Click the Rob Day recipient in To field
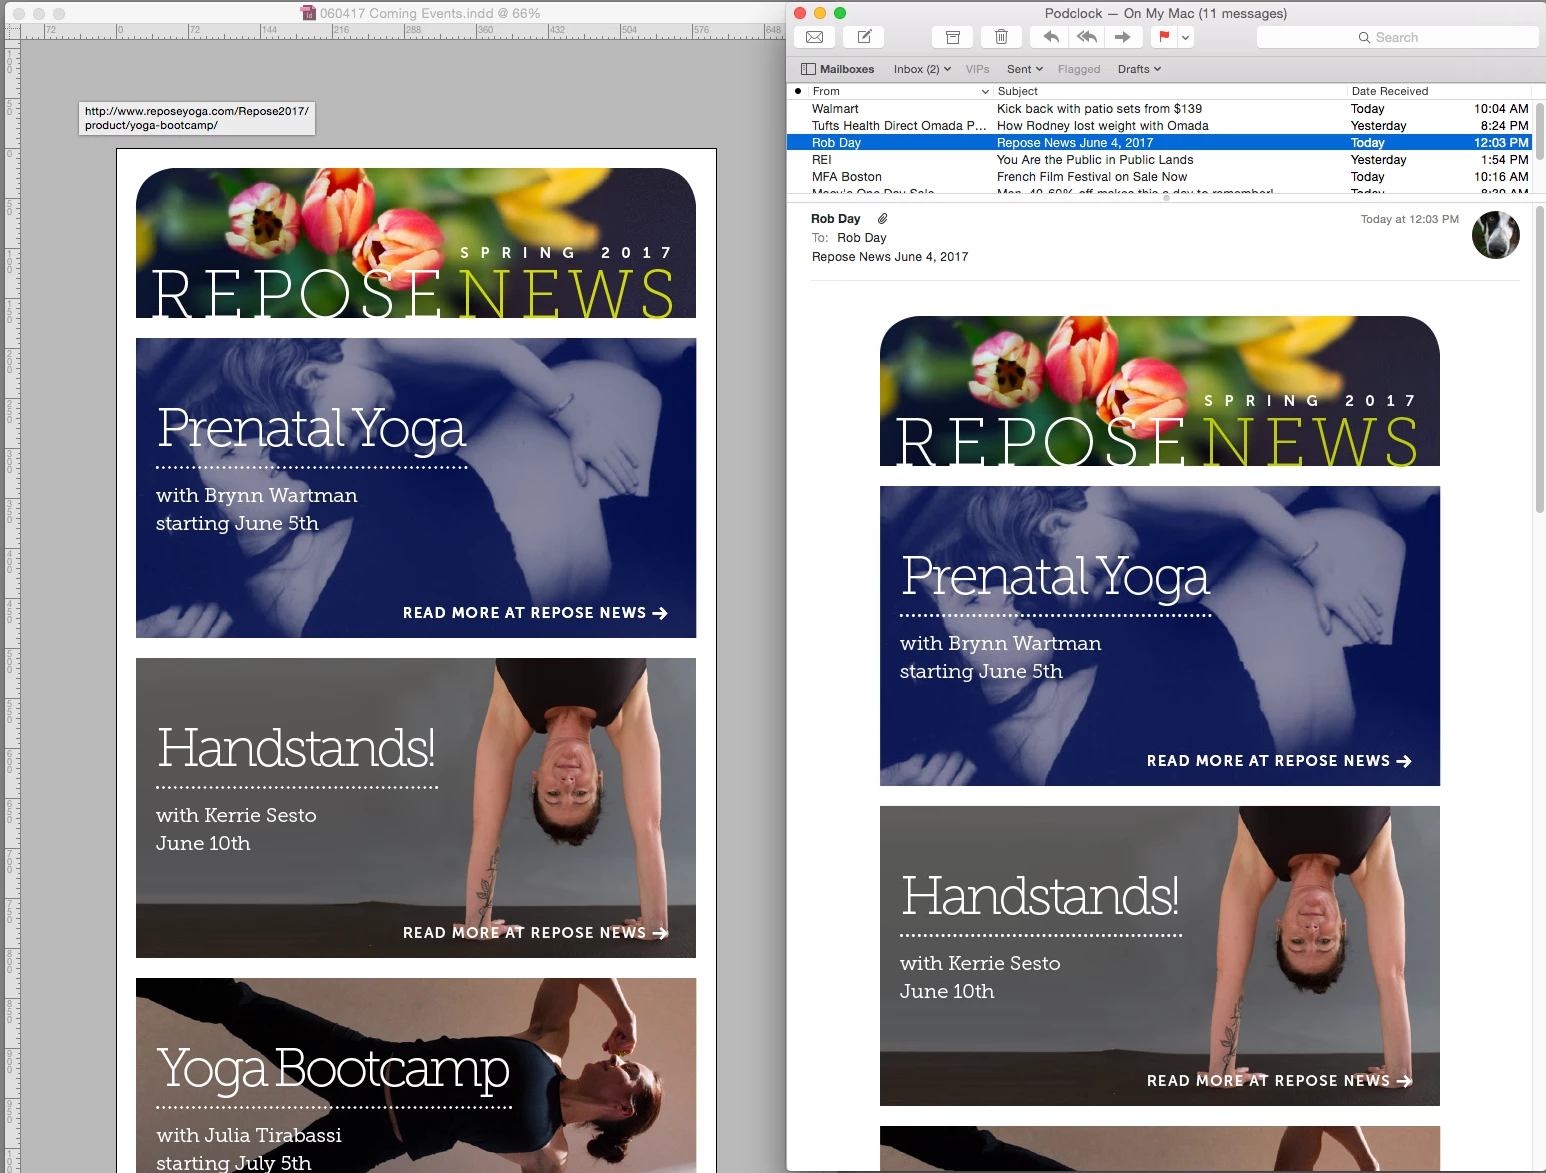The height and width of the screenshot is (1173, 1546). click(861, 238)
